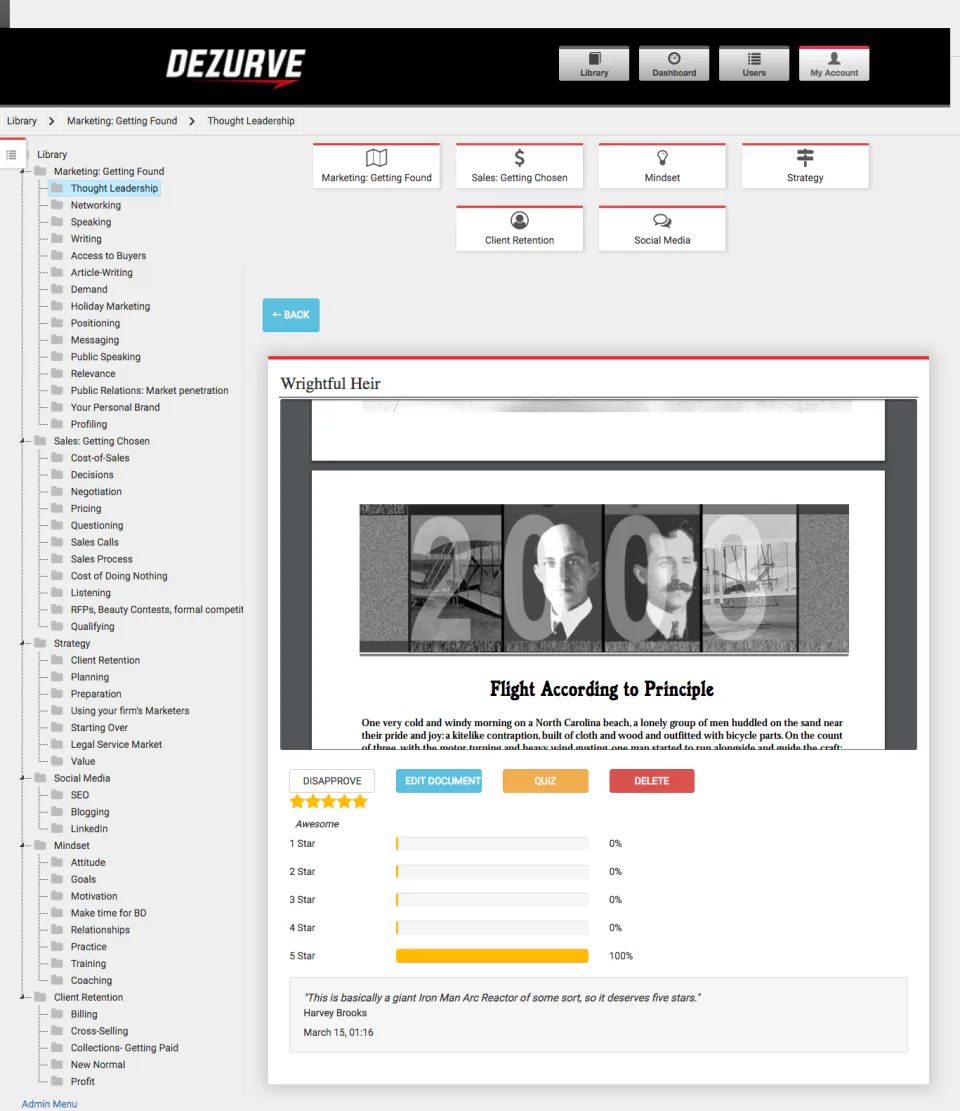Screen dimensions: 960x1111
Task: Collapse the Marketing: Getting Found tree node
Action: [23, 171]
